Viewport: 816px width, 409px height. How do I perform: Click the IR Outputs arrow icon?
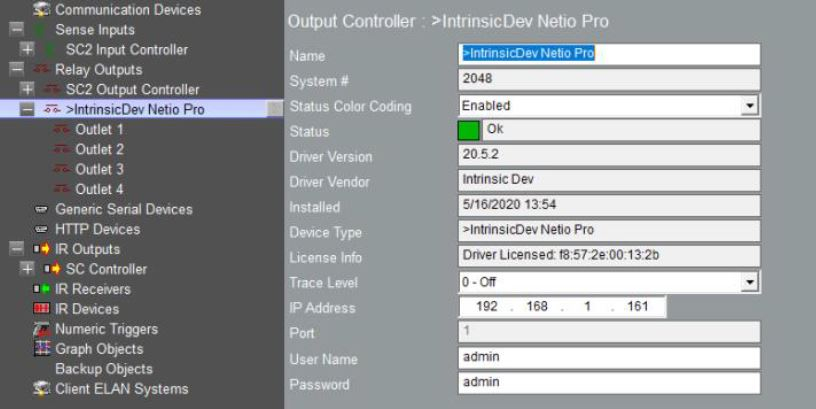pos(41,249)
